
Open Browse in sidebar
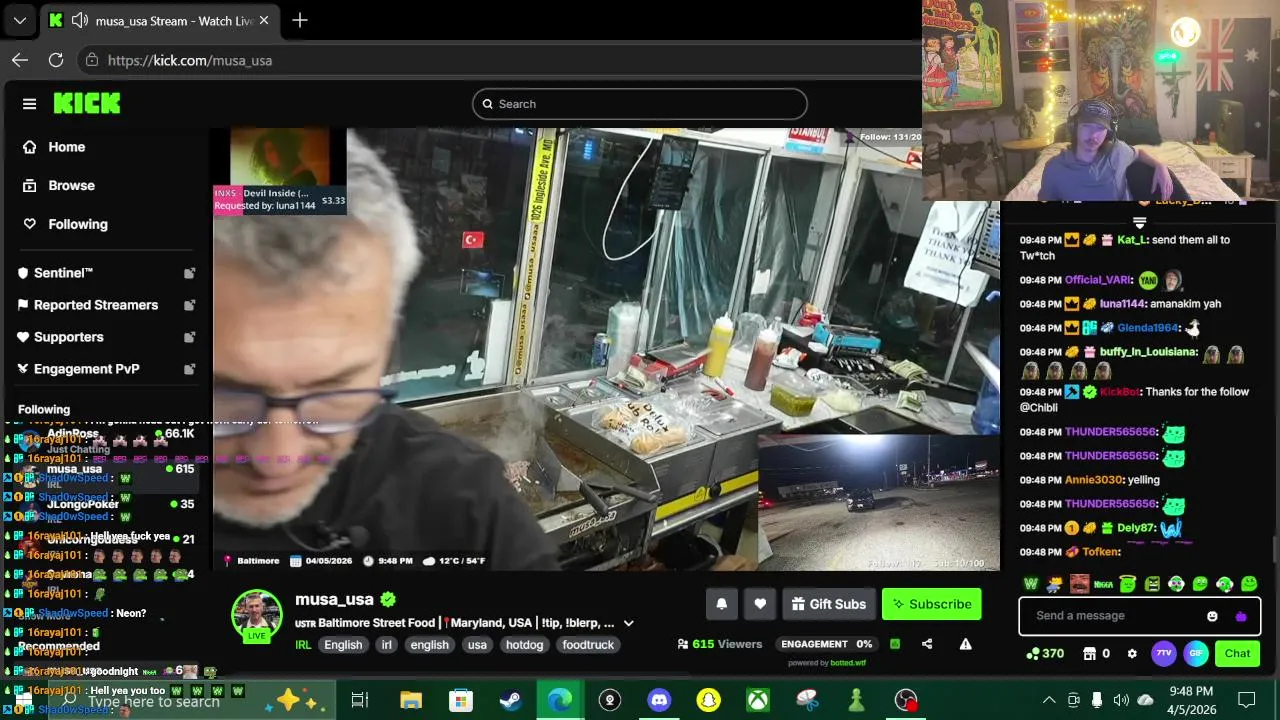click(x=60, y=186)
